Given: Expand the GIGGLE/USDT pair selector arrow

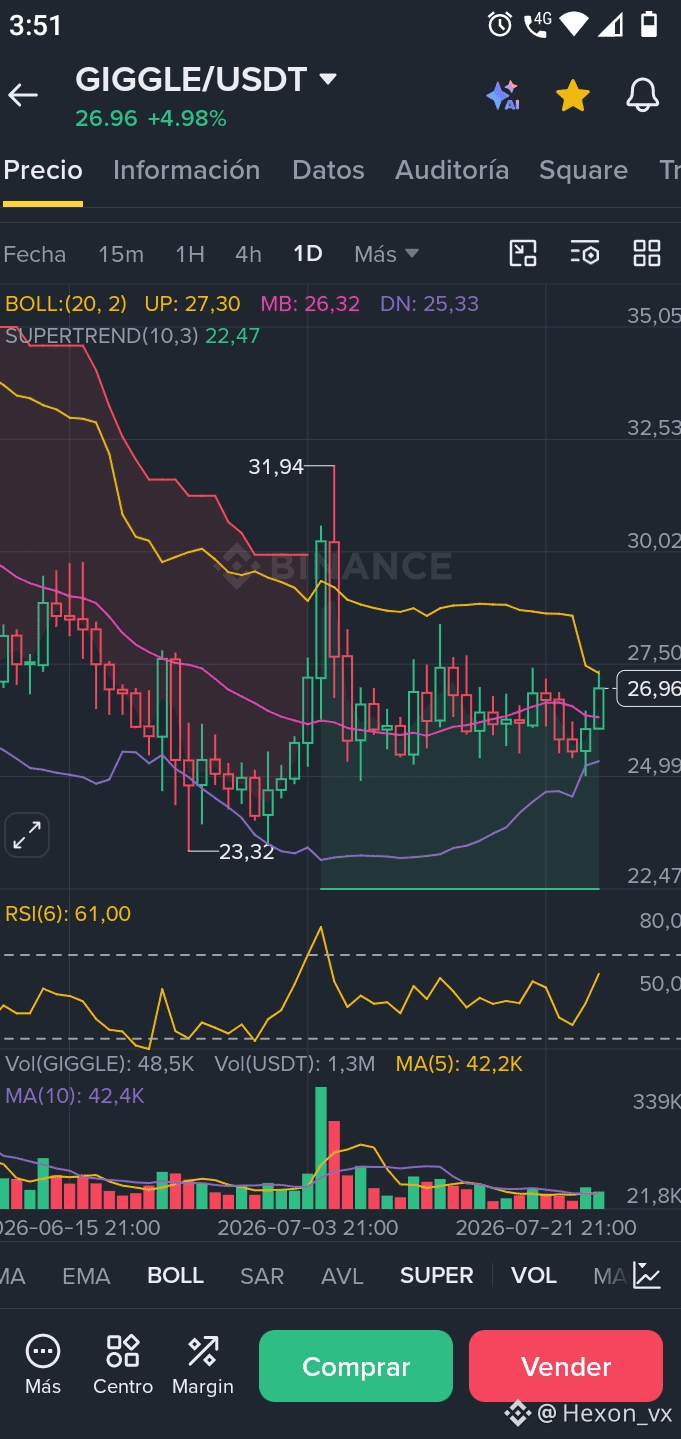Looking at the screenshot, I should pyautogui.click(x=328, y=79).
